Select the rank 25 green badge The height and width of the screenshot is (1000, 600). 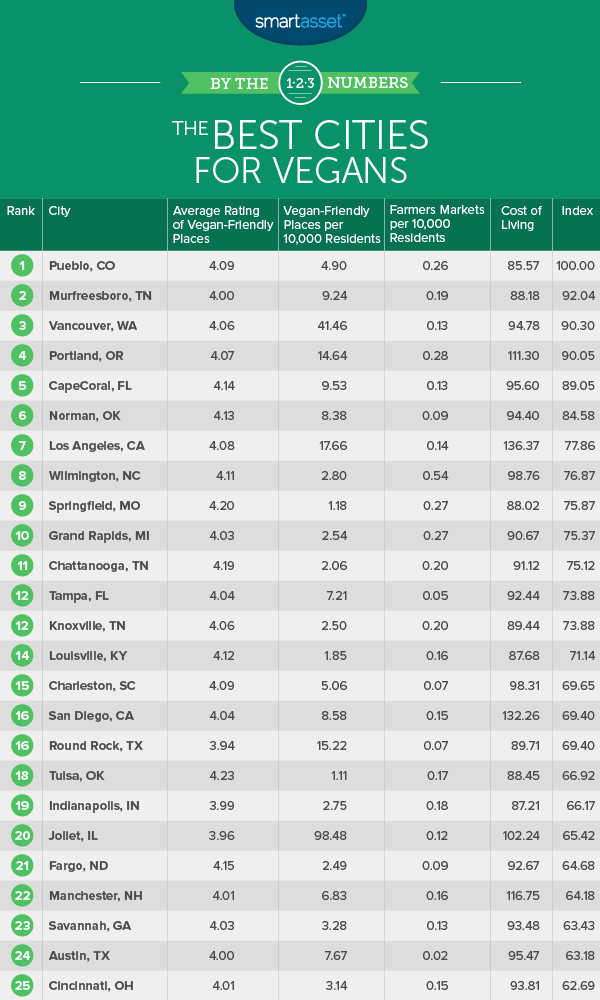[20, 985]
